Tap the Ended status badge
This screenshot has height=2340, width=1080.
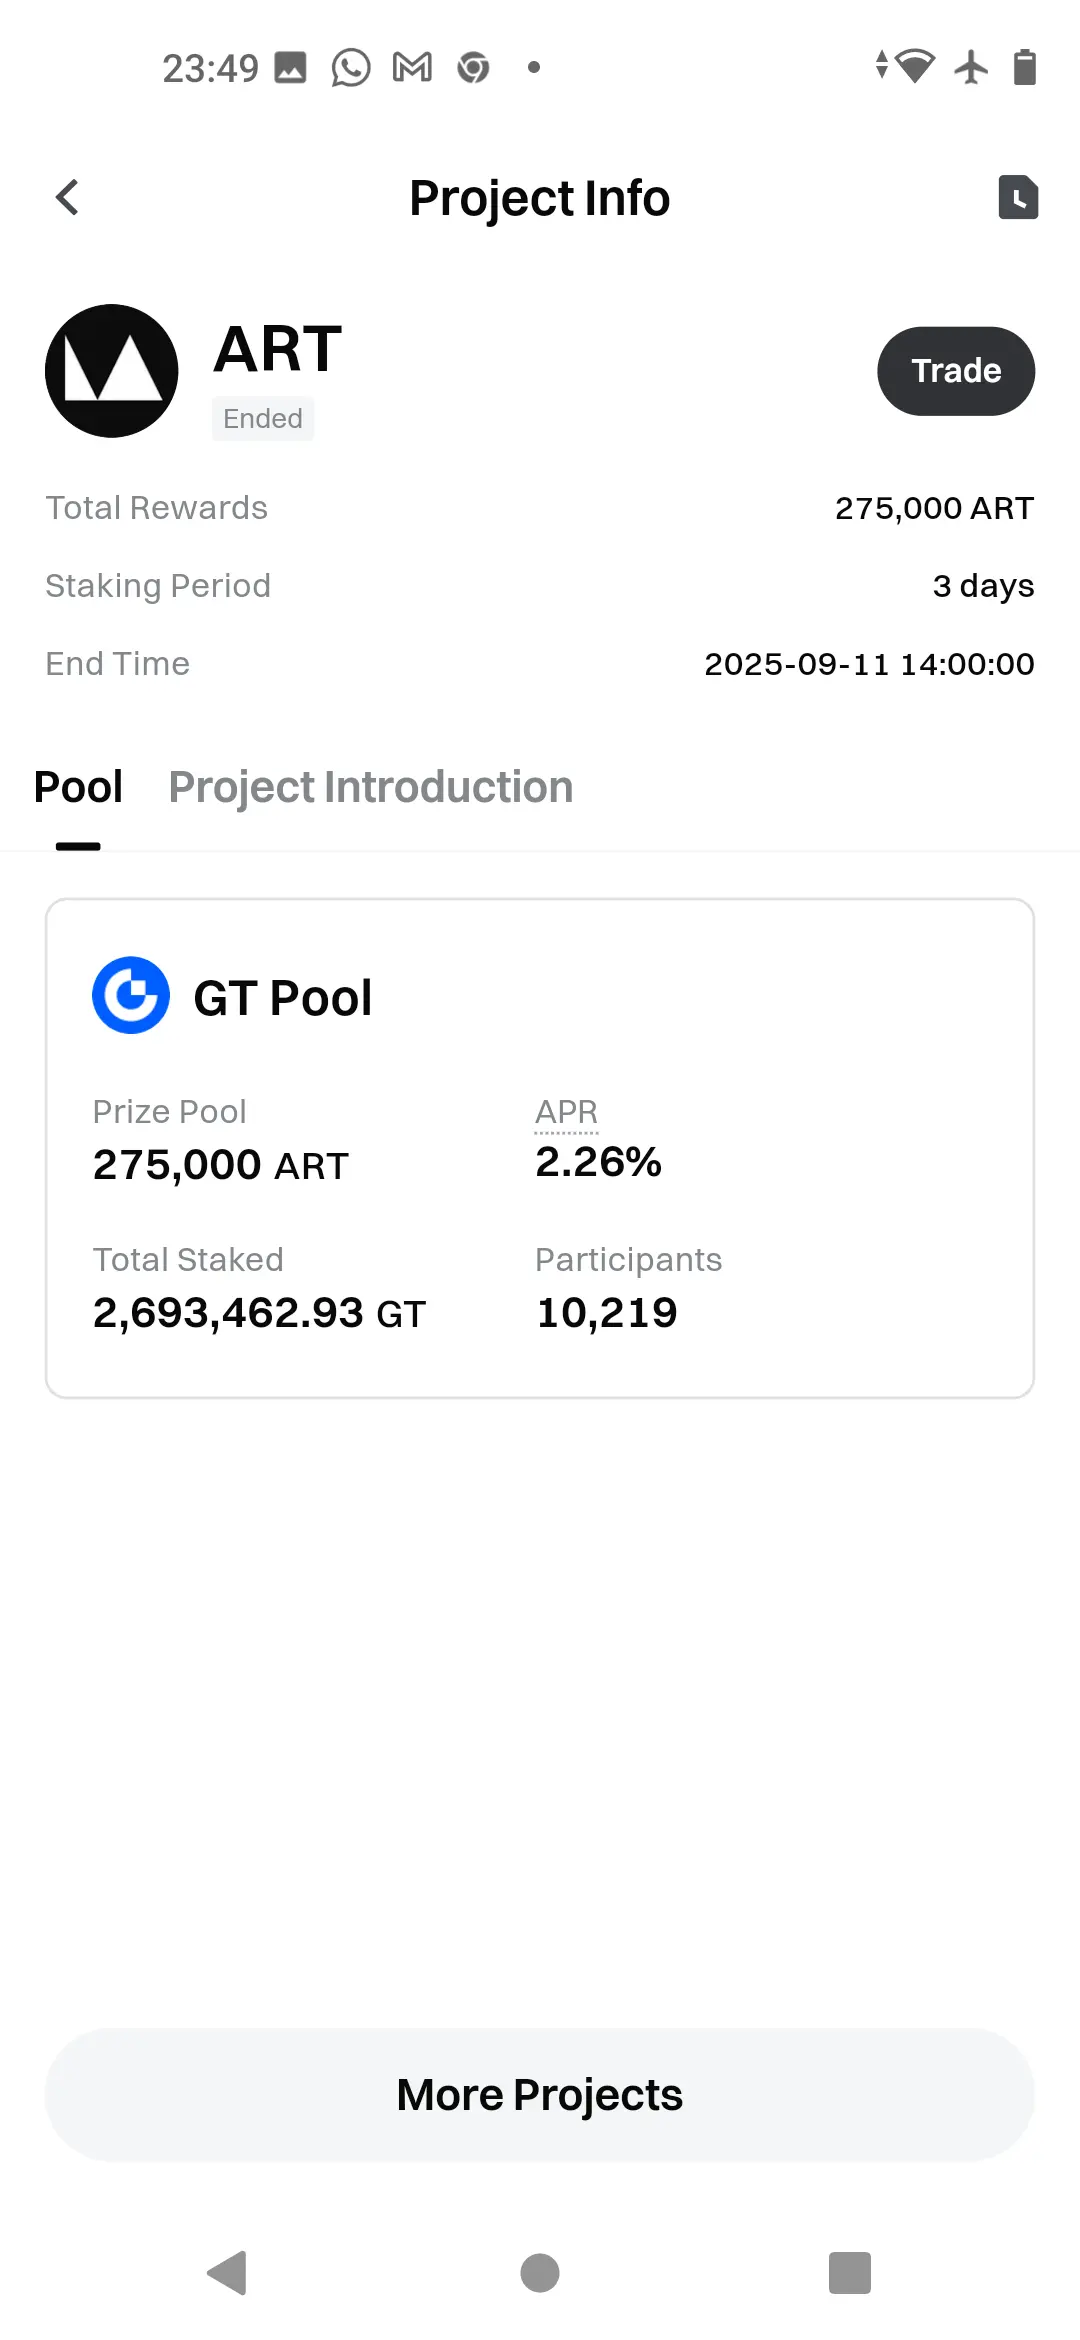[x=263, y=418]
